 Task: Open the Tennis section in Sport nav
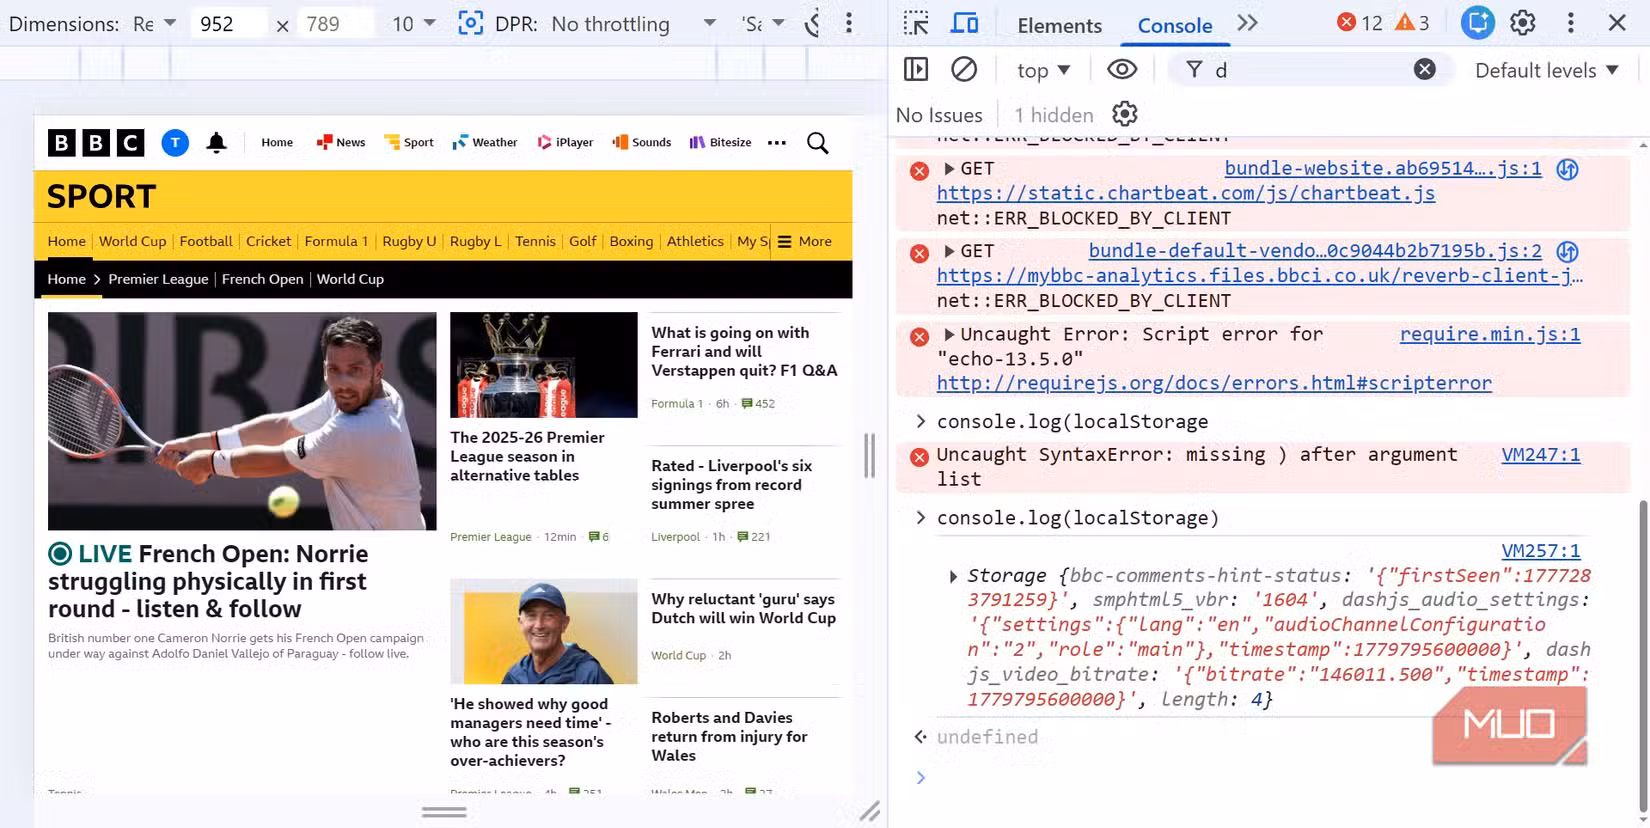point(535,241)
